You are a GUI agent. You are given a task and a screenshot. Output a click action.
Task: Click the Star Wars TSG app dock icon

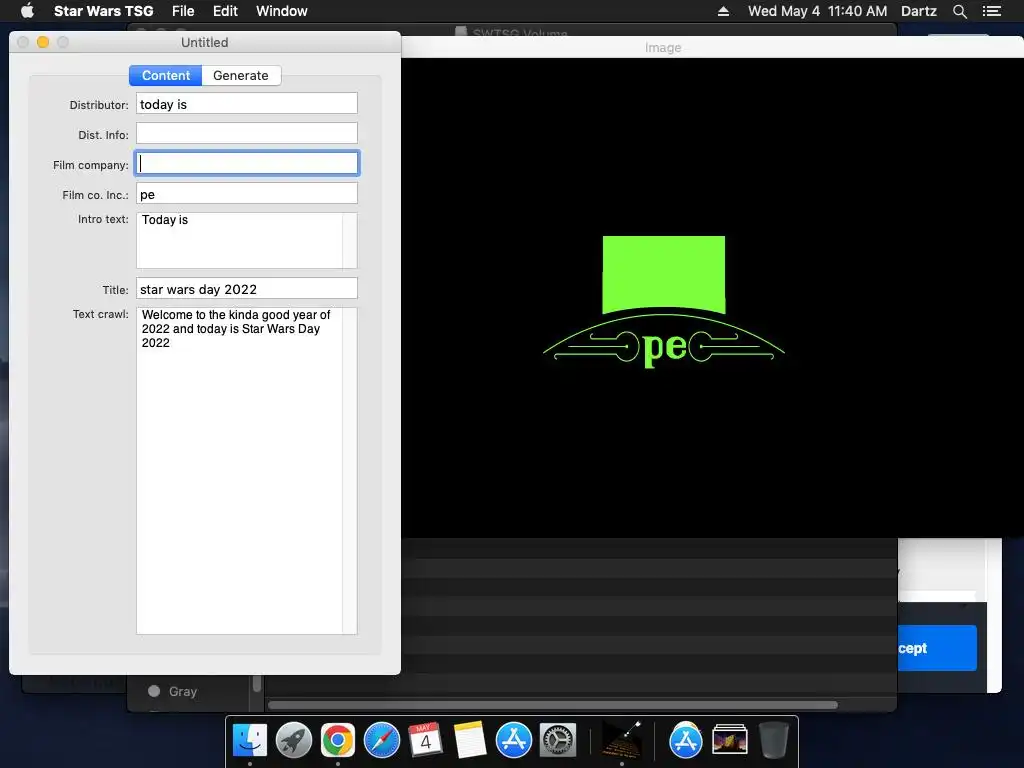click(621, 741)
